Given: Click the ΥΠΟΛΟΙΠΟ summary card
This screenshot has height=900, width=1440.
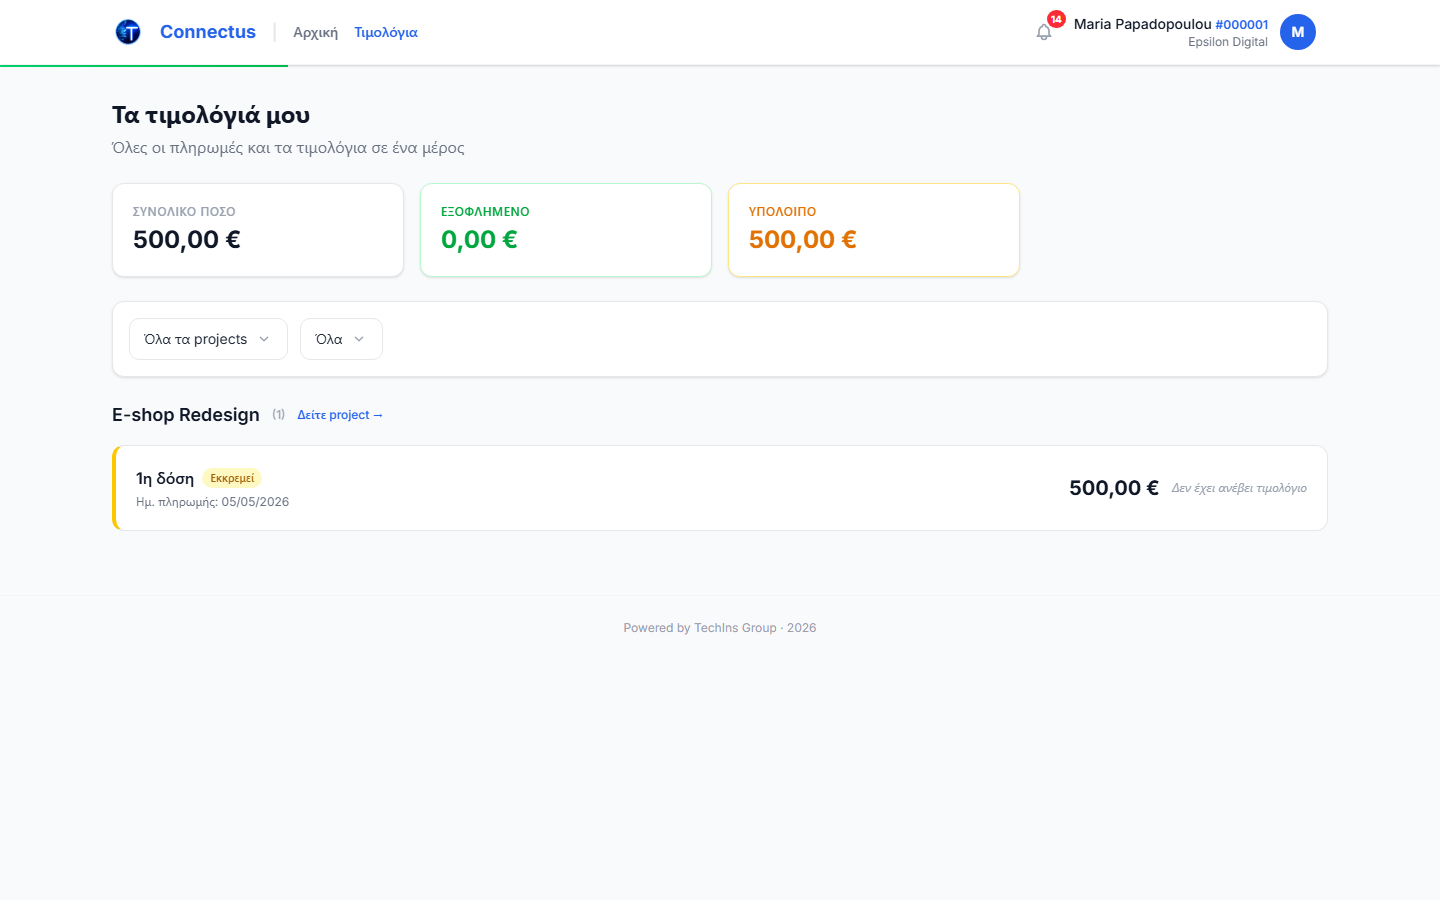Looking at the screenshot, I should (874, 230).
